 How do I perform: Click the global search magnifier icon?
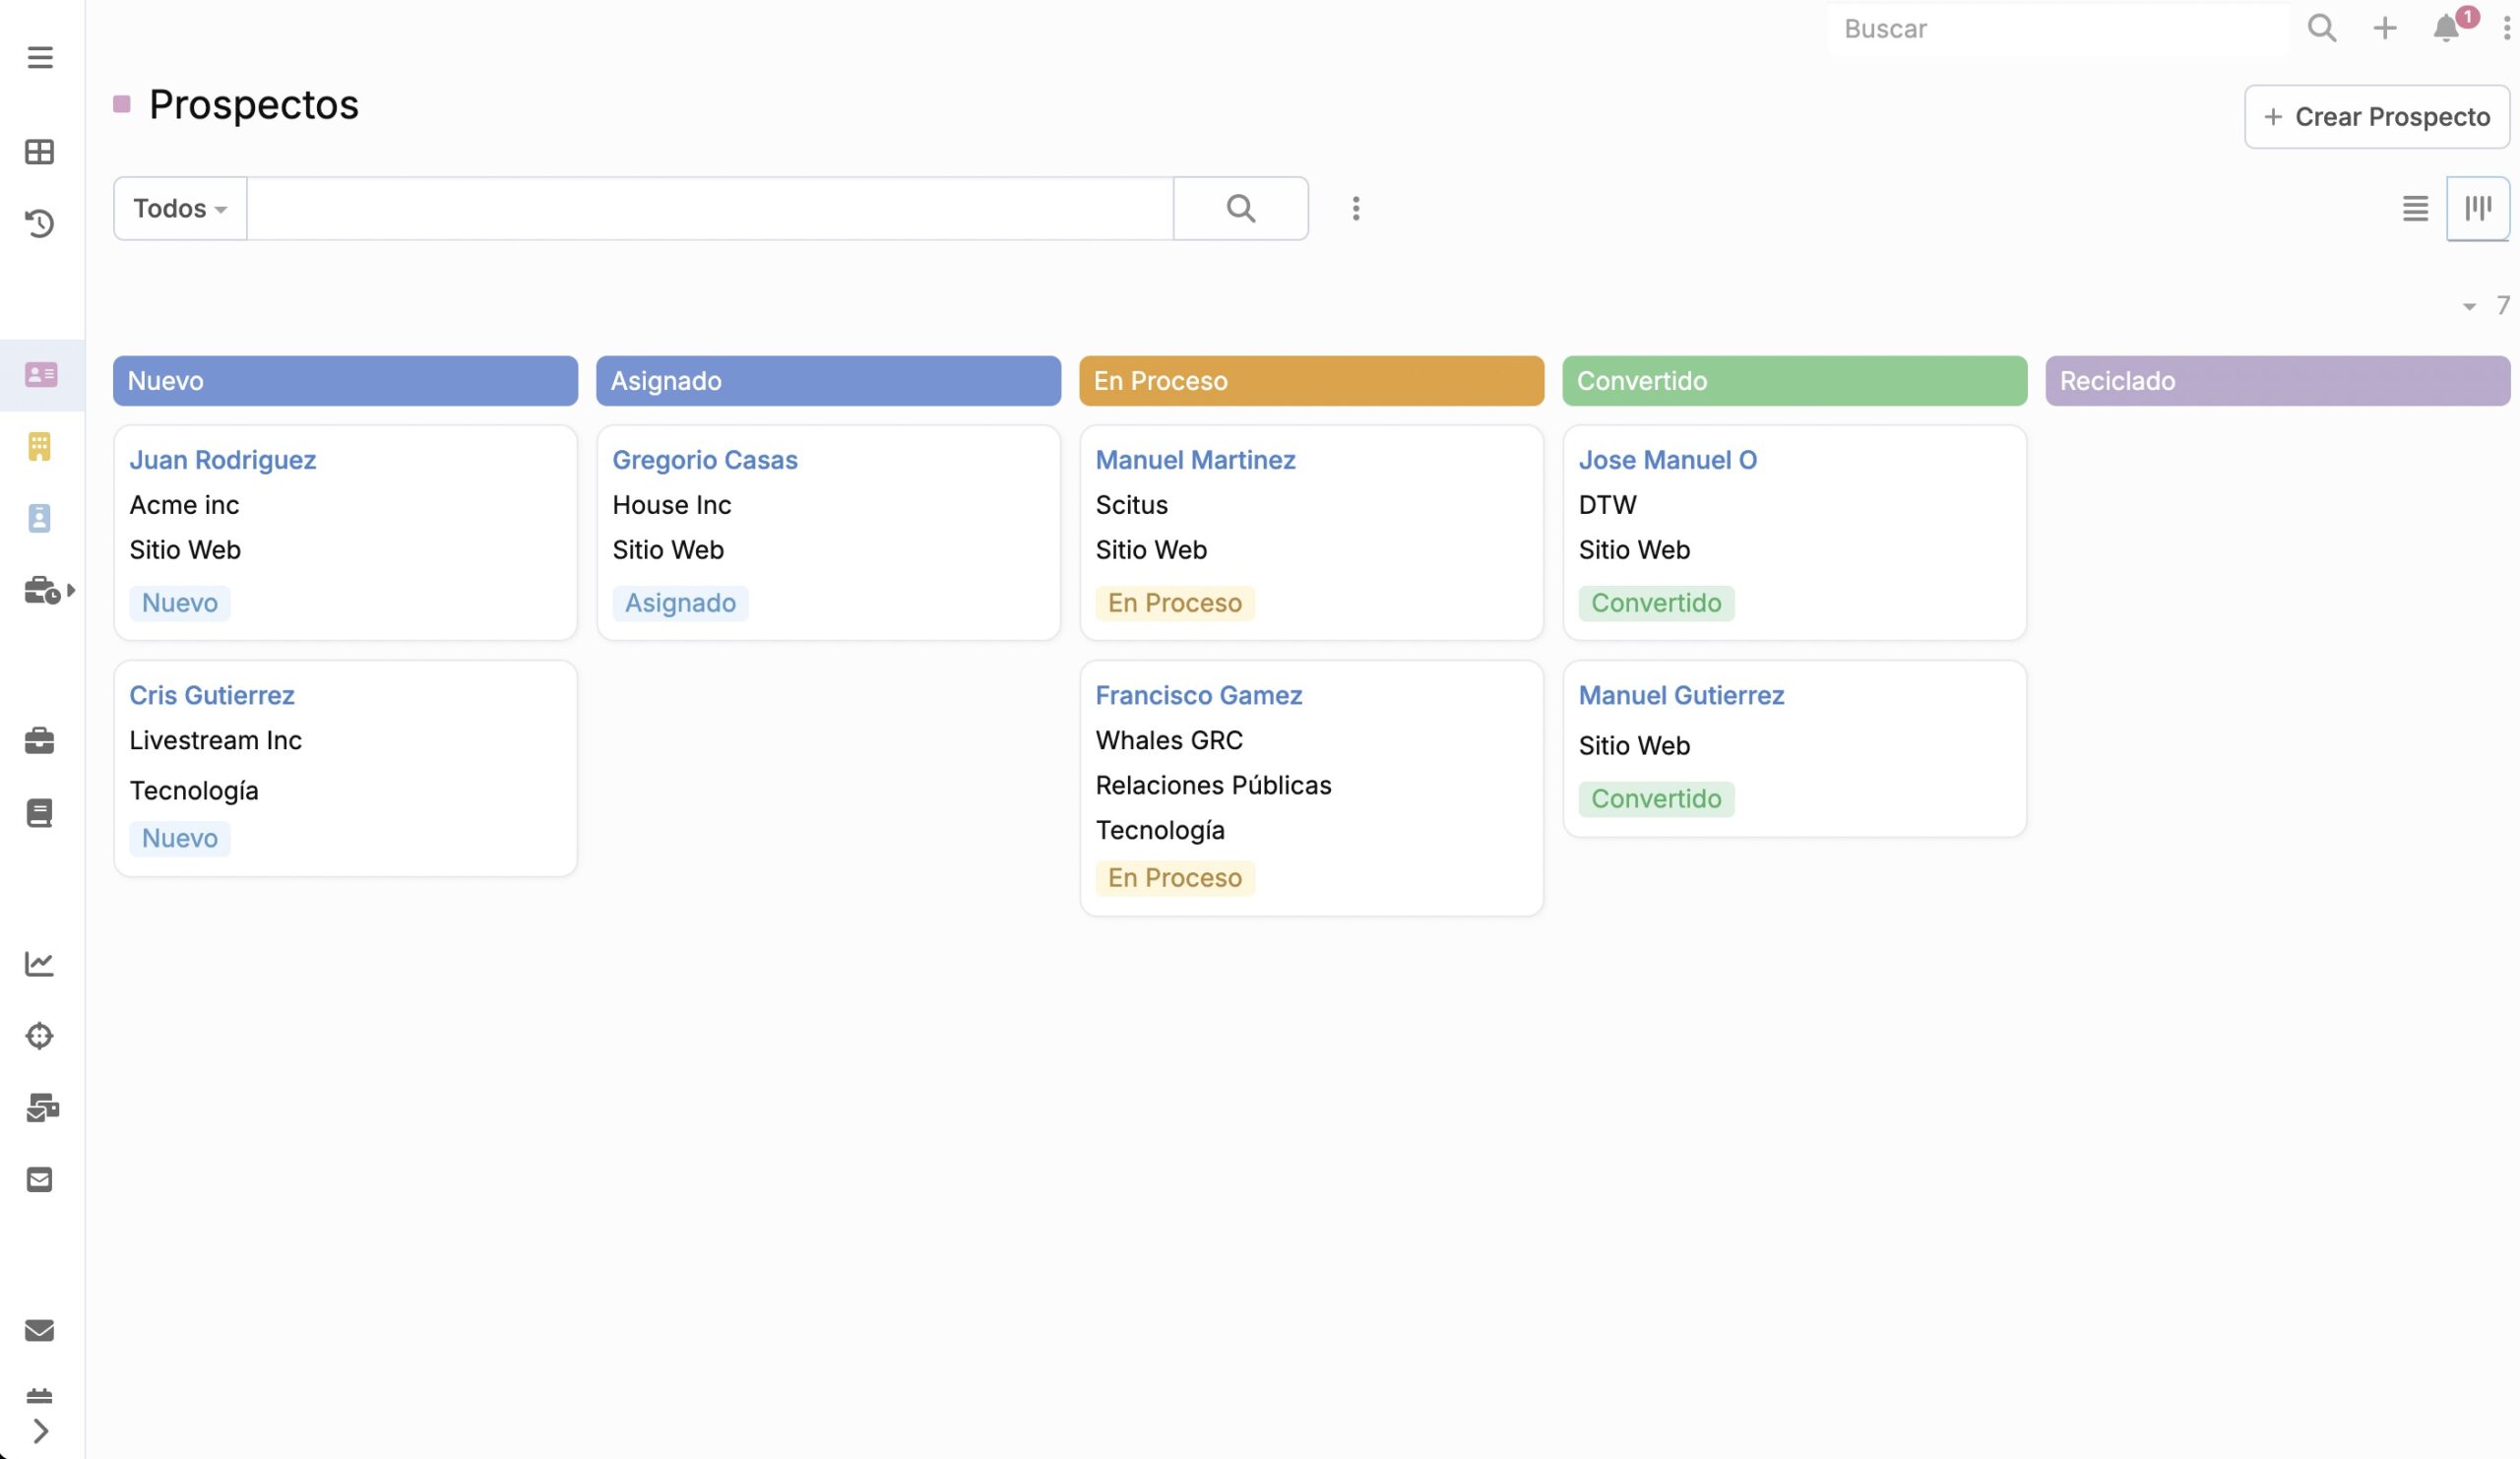coord(2322,28)
